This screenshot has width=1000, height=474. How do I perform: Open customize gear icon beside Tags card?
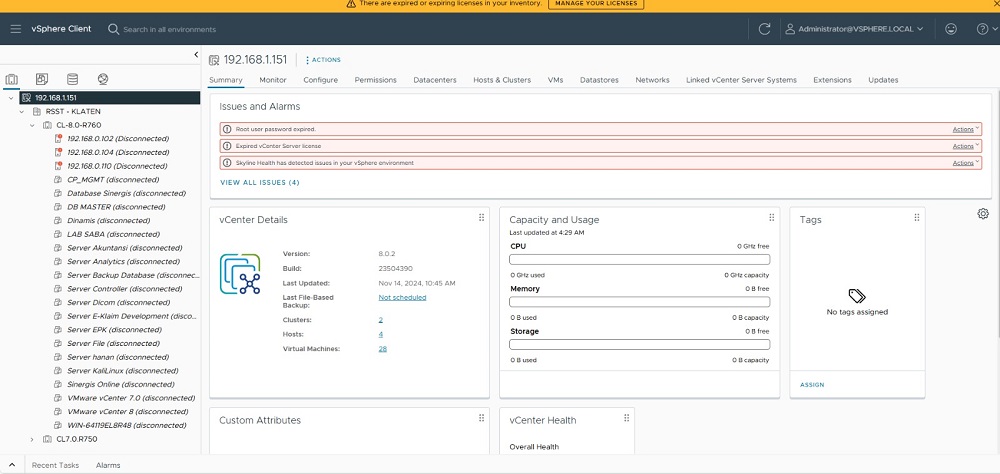click(x=983, y=214)
